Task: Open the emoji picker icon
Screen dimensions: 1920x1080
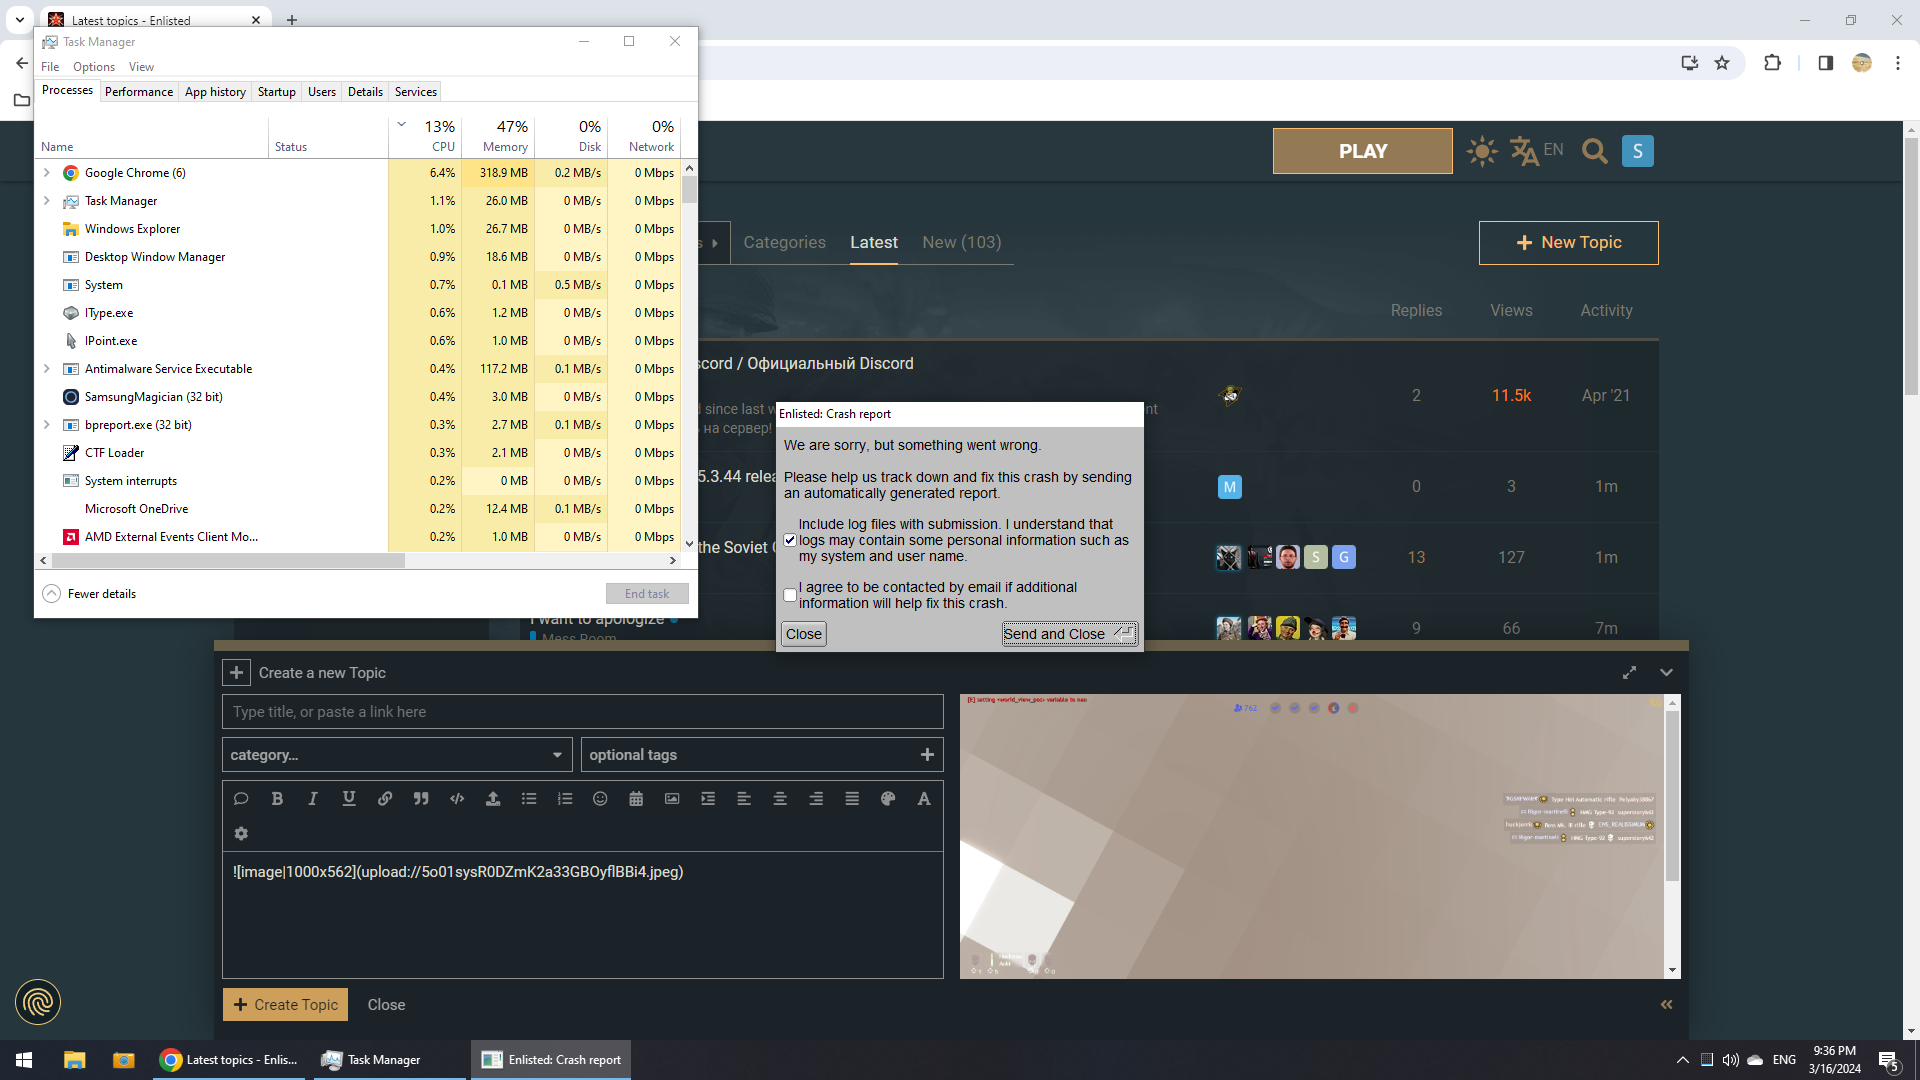Action: (x=600, y=799)
